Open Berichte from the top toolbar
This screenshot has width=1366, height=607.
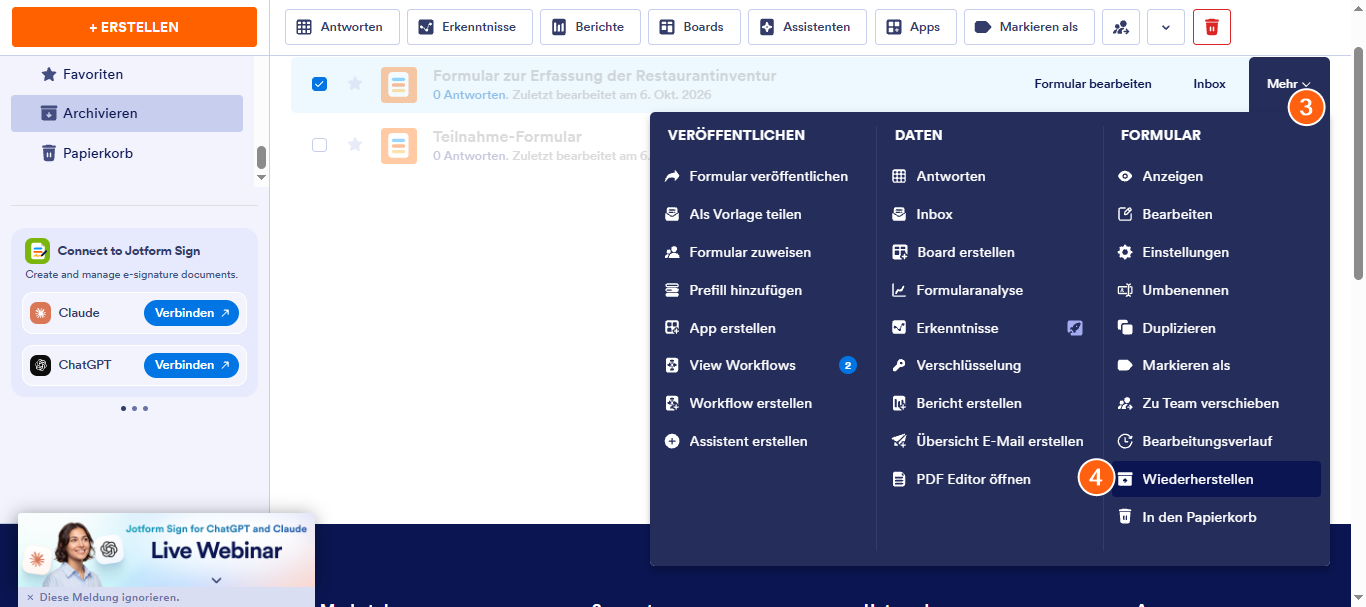click(x=590, y=27)
